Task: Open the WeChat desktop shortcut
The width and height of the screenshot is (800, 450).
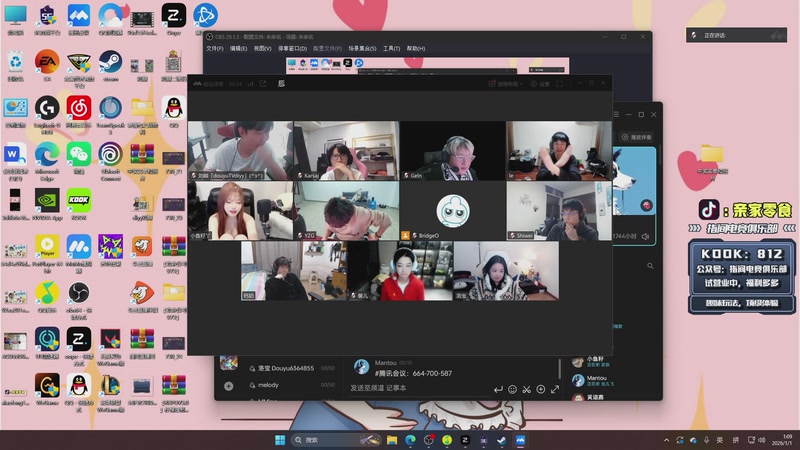Action: (79, 156)
